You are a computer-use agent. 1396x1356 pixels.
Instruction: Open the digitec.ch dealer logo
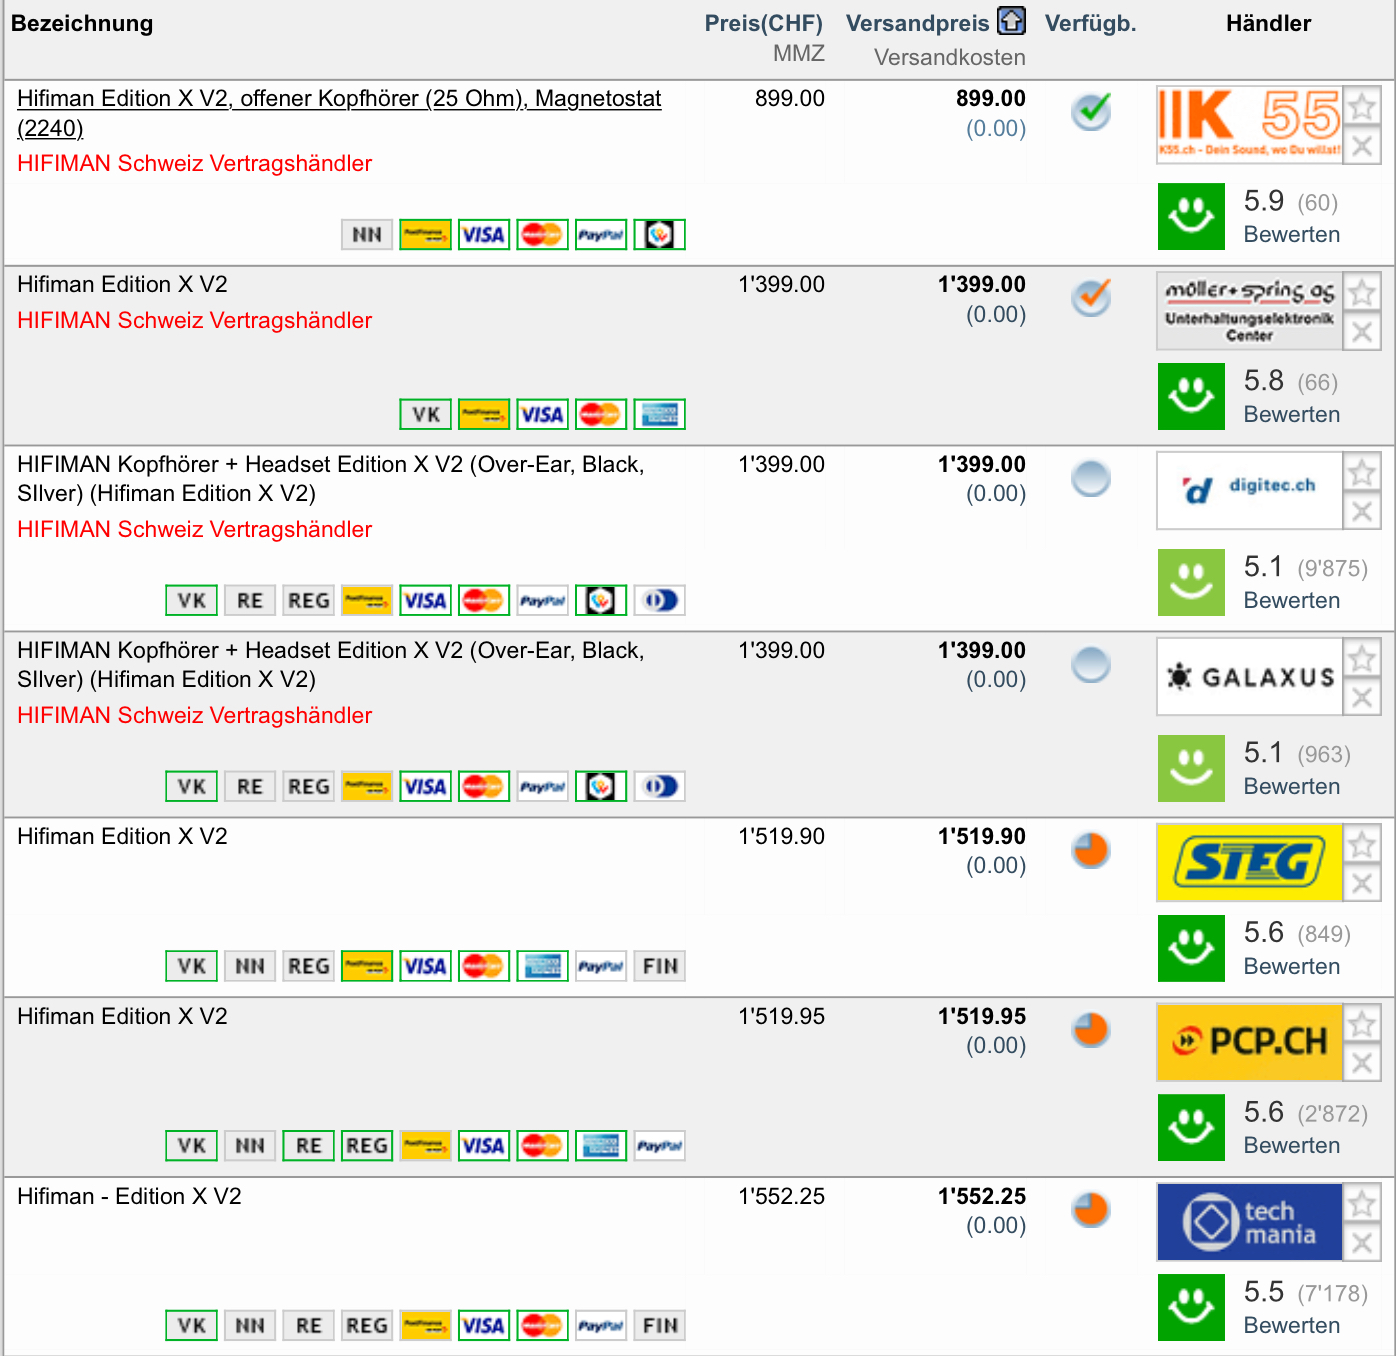1248,489
